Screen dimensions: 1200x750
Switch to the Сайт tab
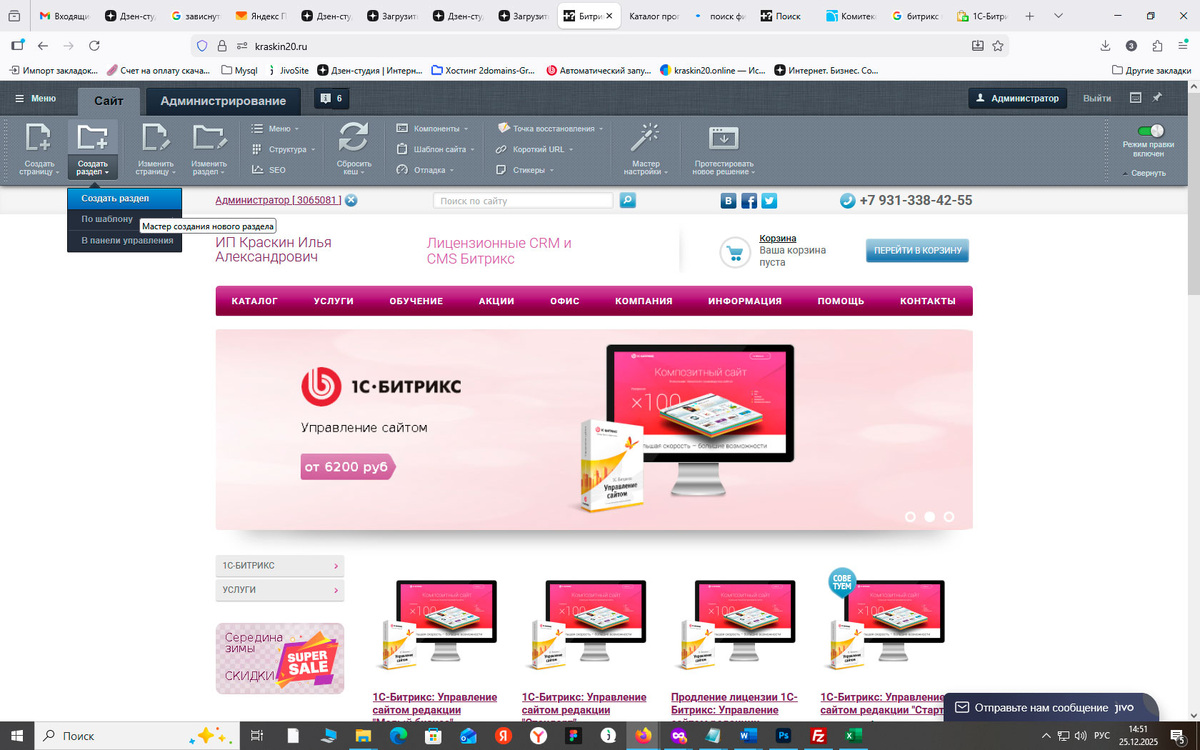coord(109,100)
